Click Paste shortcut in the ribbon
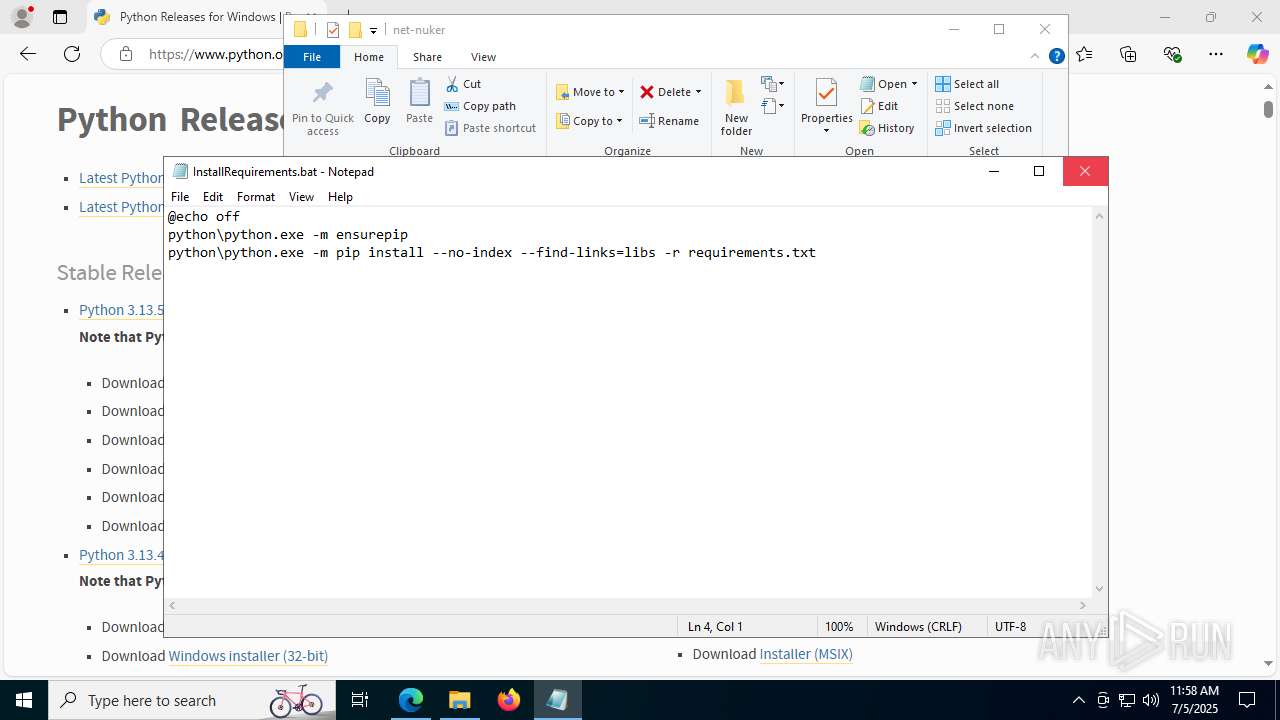Viewport: 1280px width, 720px height. (x=490, y=128)
